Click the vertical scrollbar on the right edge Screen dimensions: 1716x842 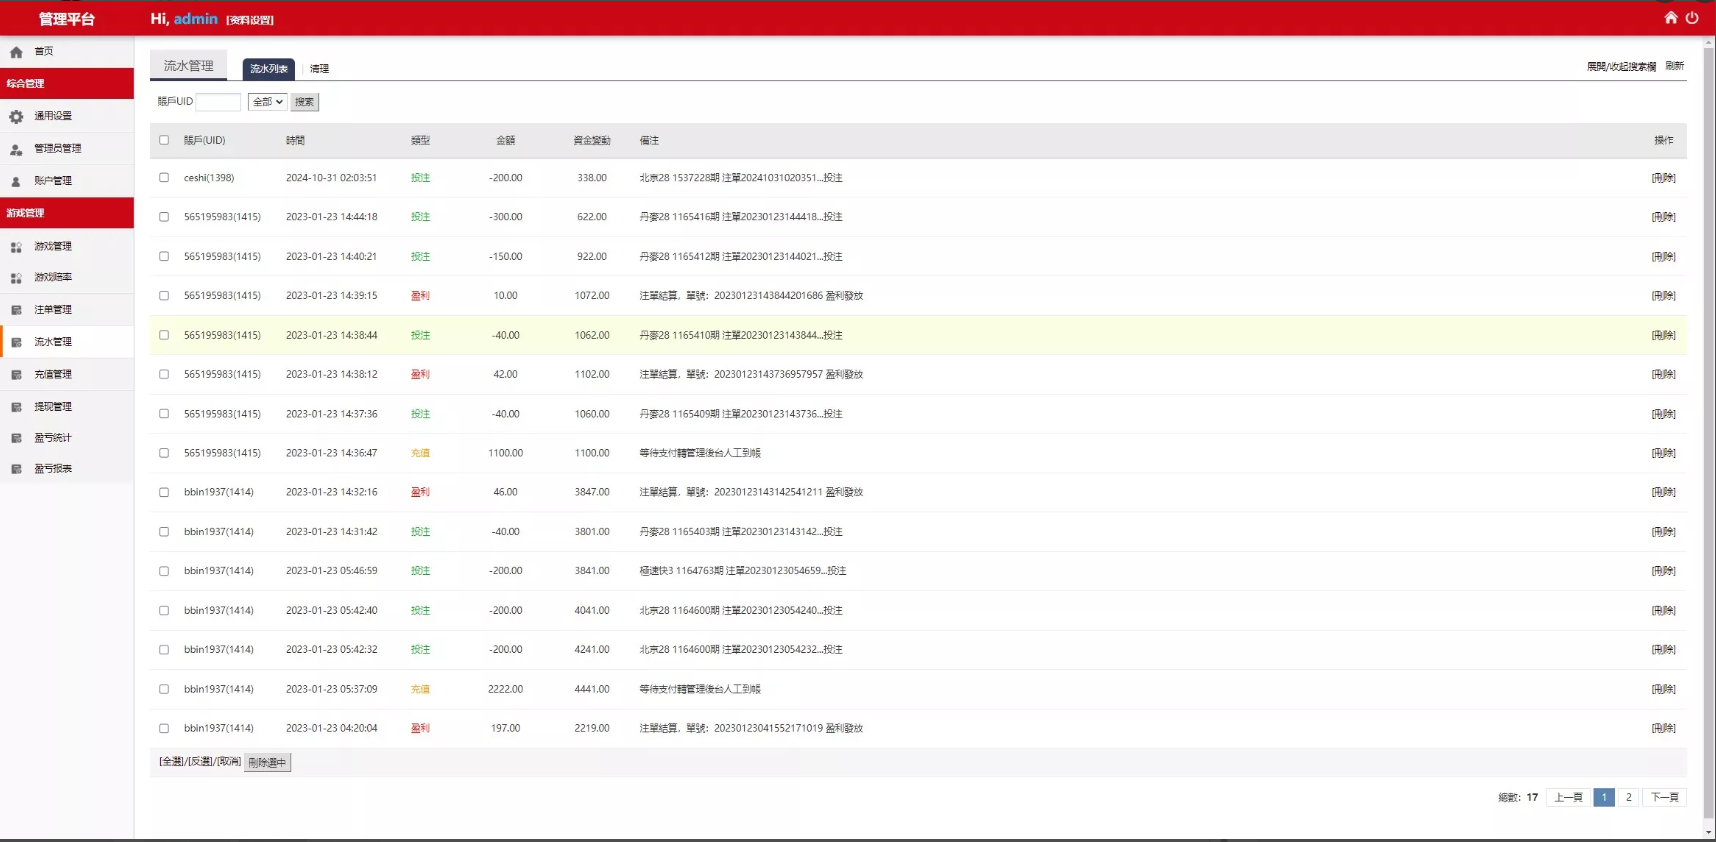pyautogui.click(x=1709, y=400)
